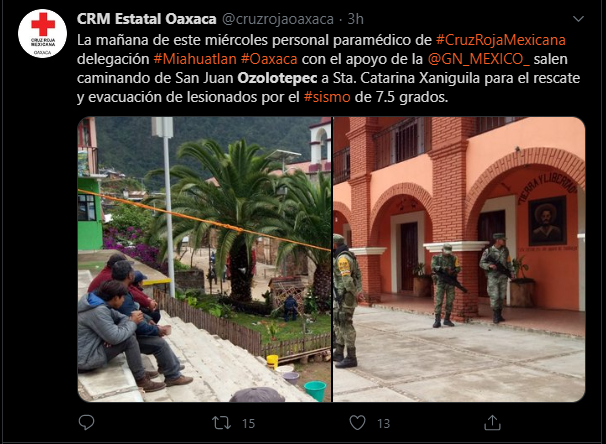Open the @GN_MEXICO_ mention
The image size is (606, 444).
pos(478,59)
